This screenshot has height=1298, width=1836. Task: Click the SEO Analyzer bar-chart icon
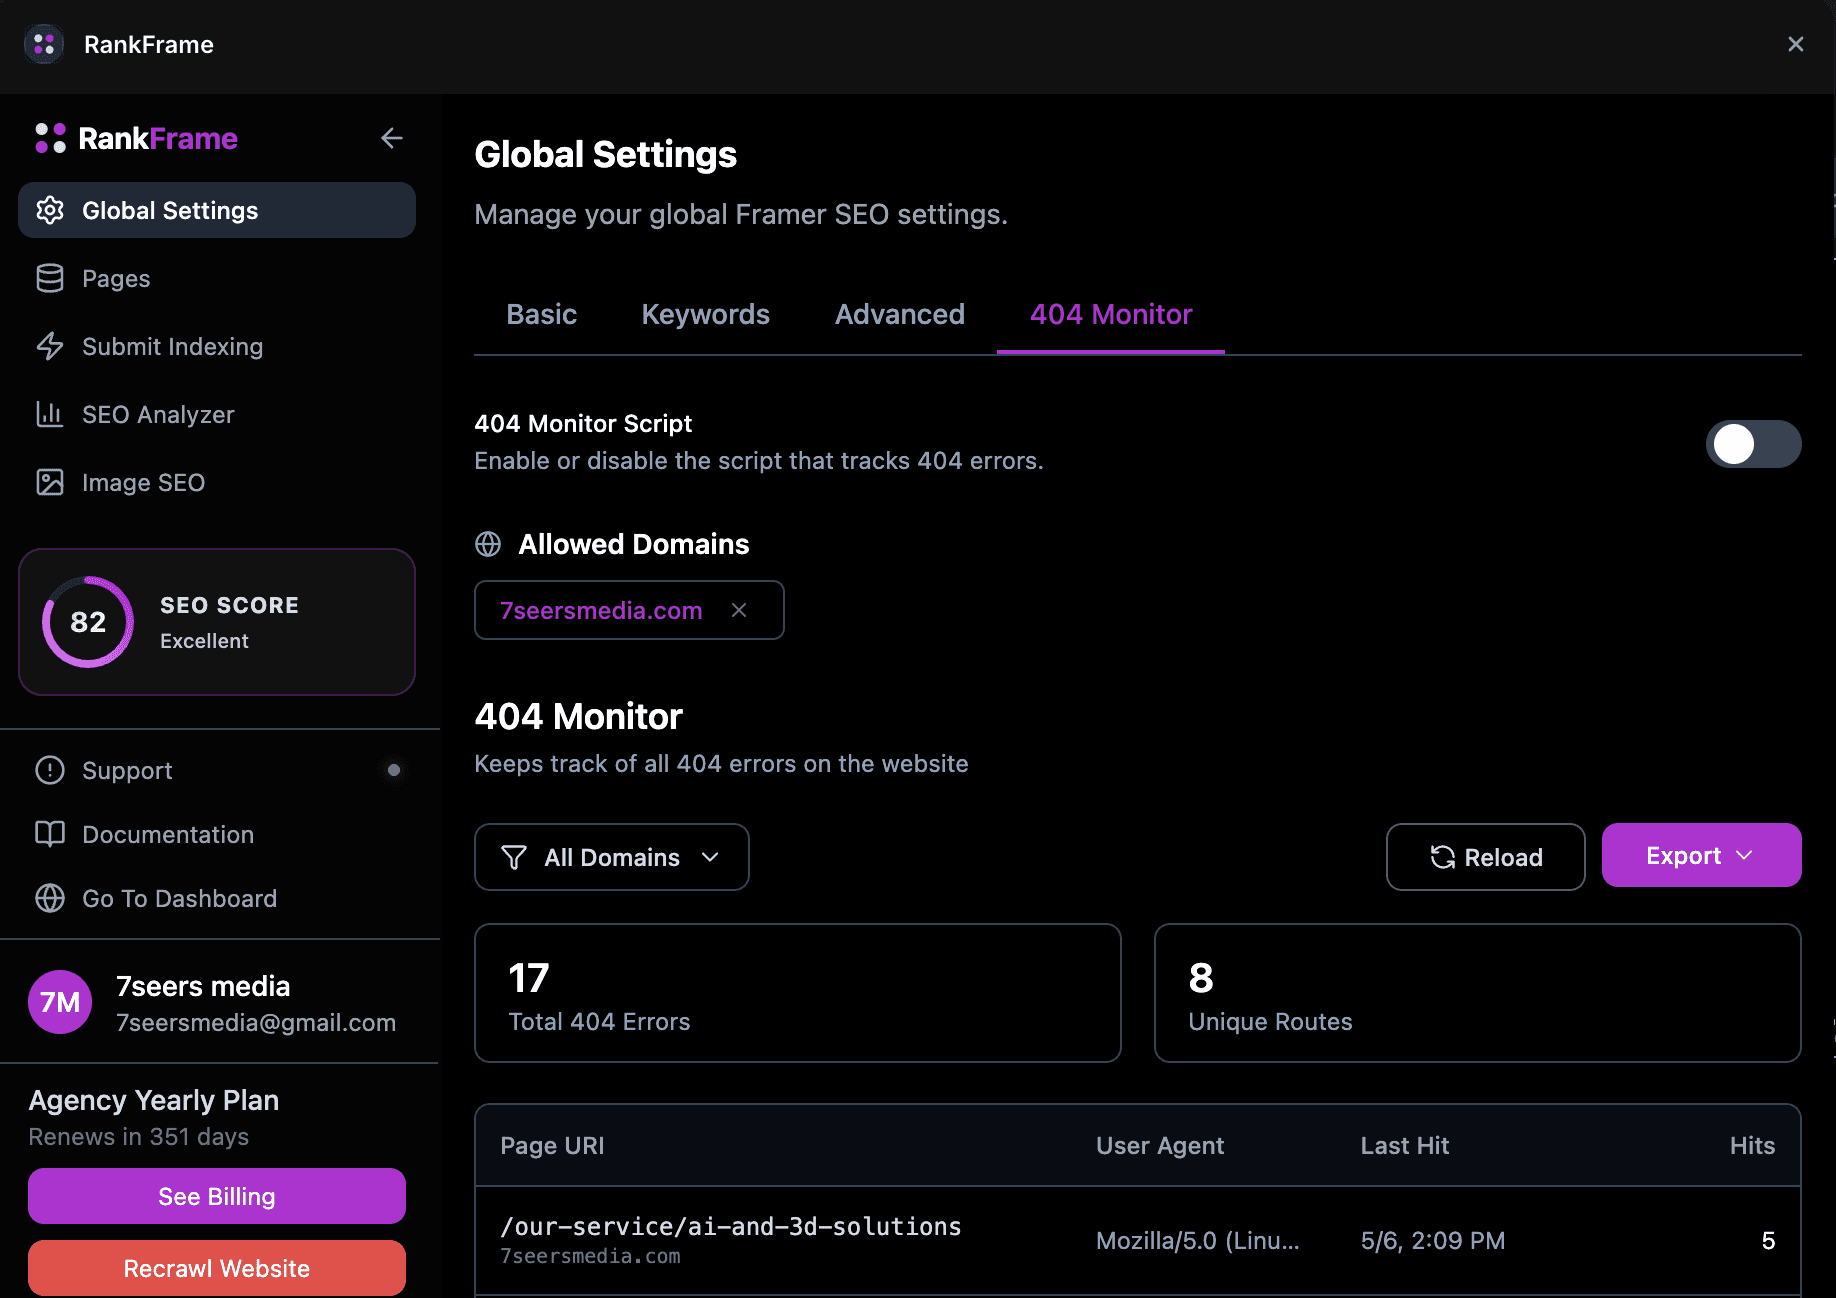click(50, 414)
